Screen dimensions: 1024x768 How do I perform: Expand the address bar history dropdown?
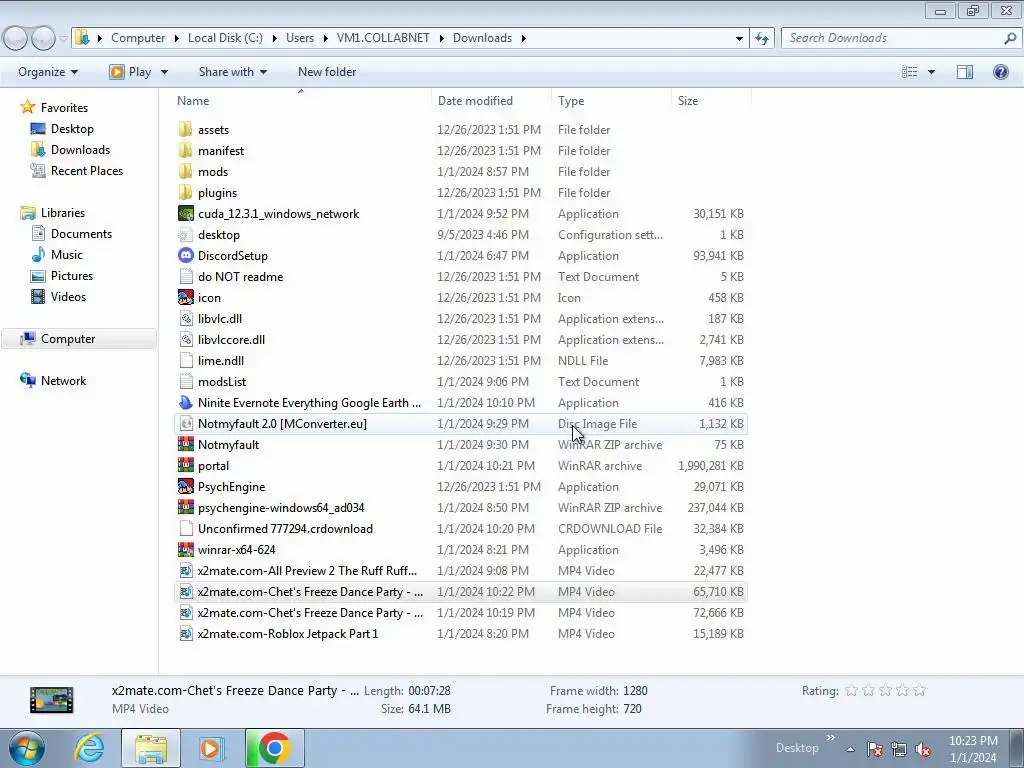click(x=739, y=39)
